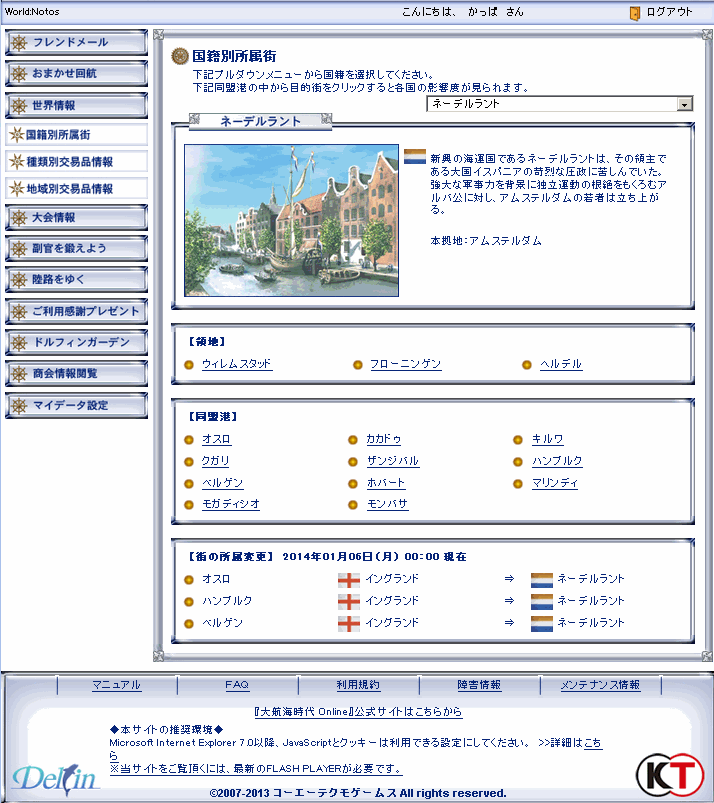Screen dimensions: 714x803
Task: Open メンテナンス情報 footer link
Action: [x=600, y=685]
